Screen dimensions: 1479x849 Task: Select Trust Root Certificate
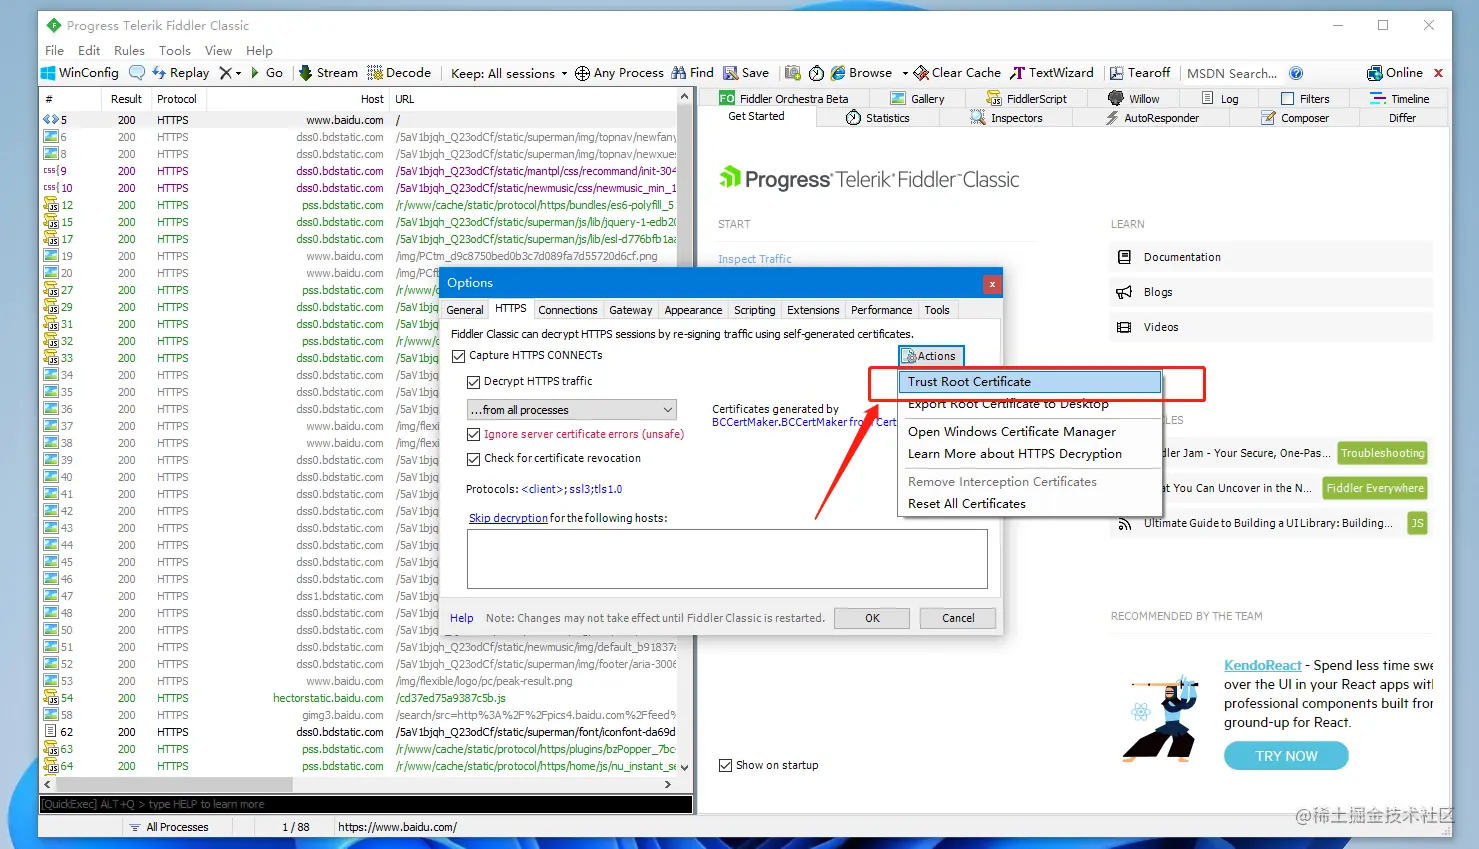1030,382
